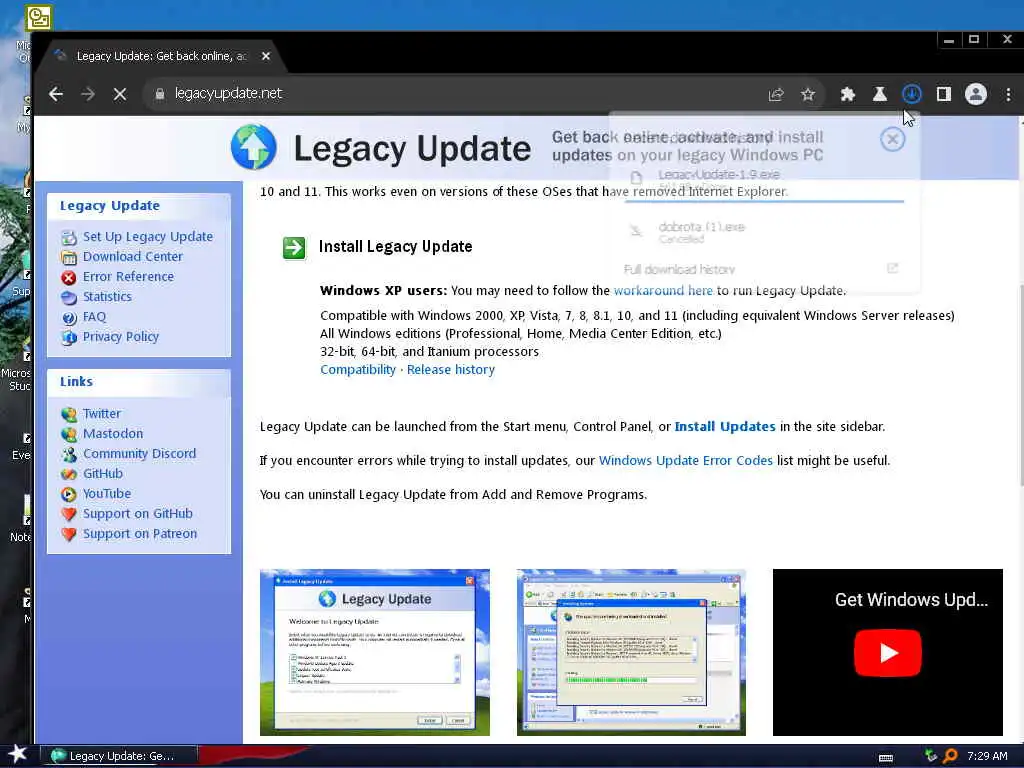Click the legacyupdate.net address bar
1024x768 pixels.
tap(457, 94)
